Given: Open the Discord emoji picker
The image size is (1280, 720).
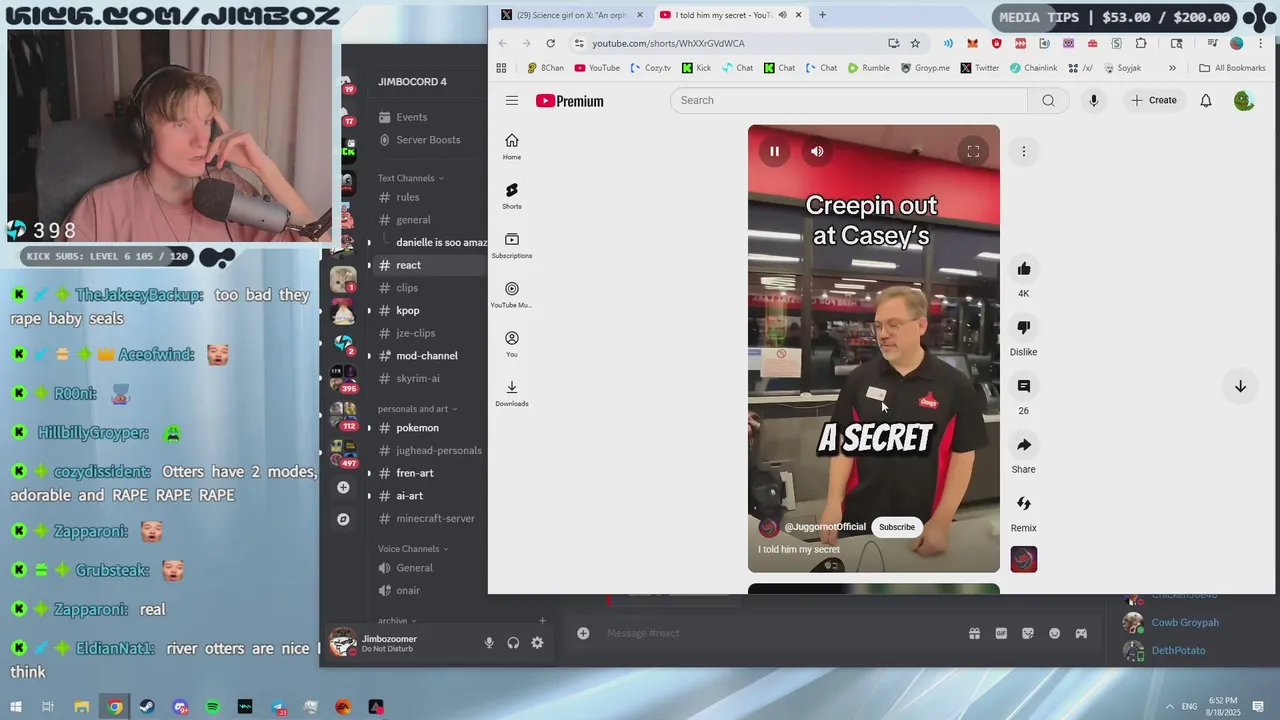Looking at the screenshot, I should click(x=1054, y=633).
